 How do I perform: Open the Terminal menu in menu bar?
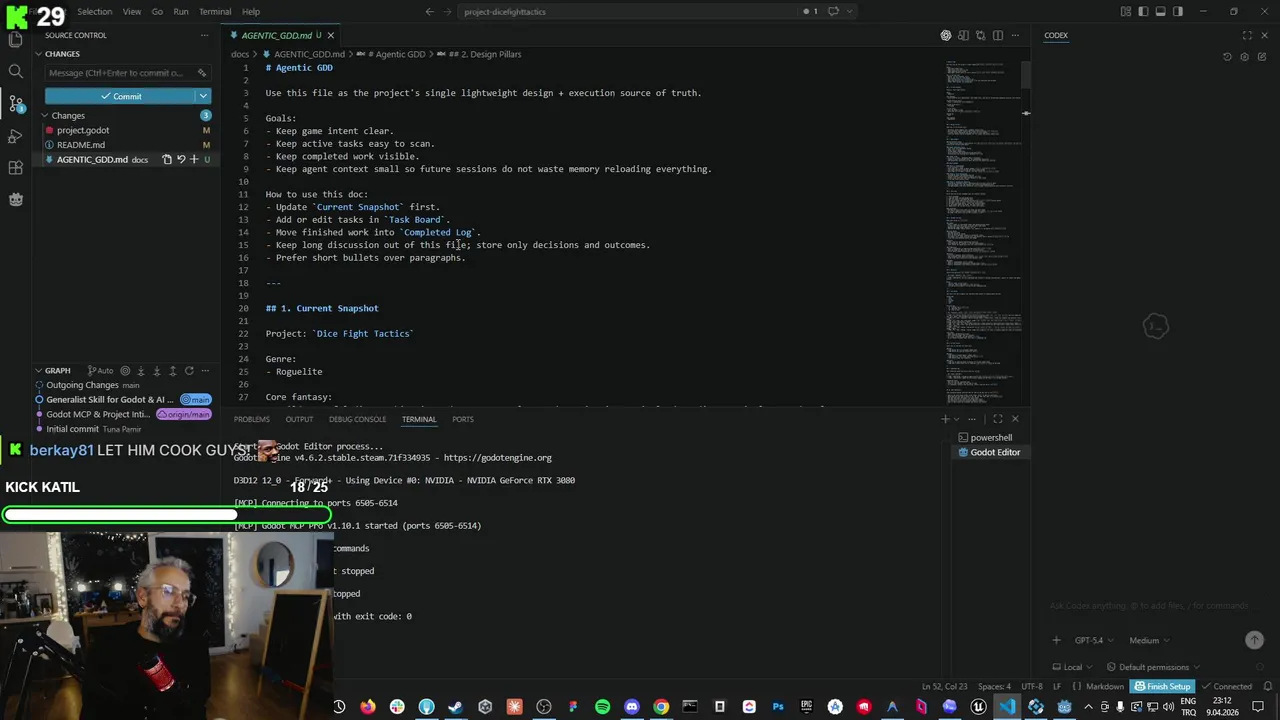(215, 12)
